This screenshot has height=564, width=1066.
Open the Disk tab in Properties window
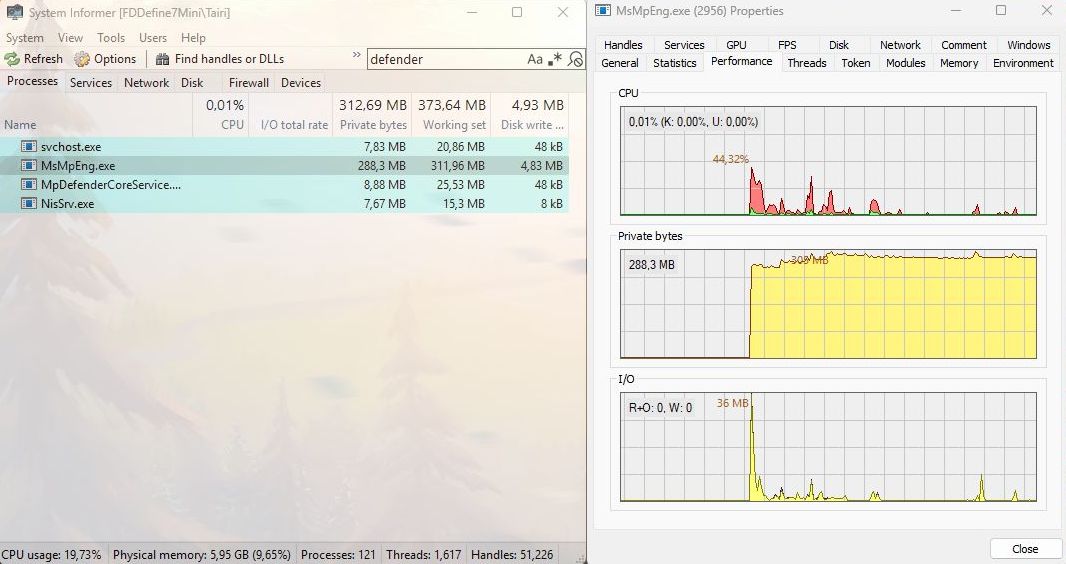tap(838, 45)
